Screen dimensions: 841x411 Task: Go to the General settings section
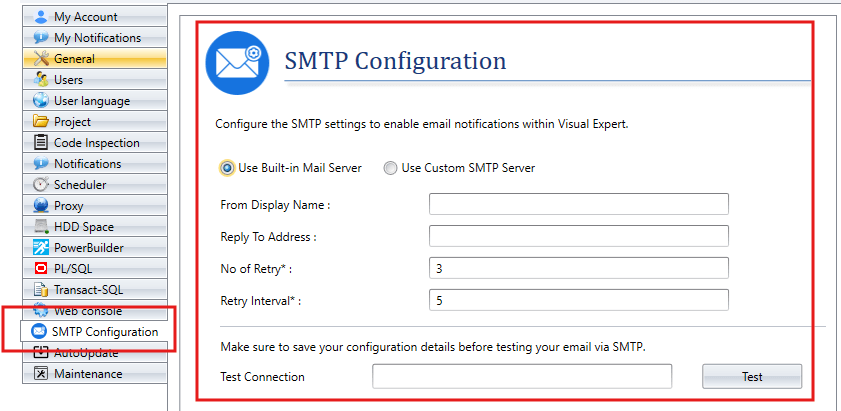click(x=95, y=58)
